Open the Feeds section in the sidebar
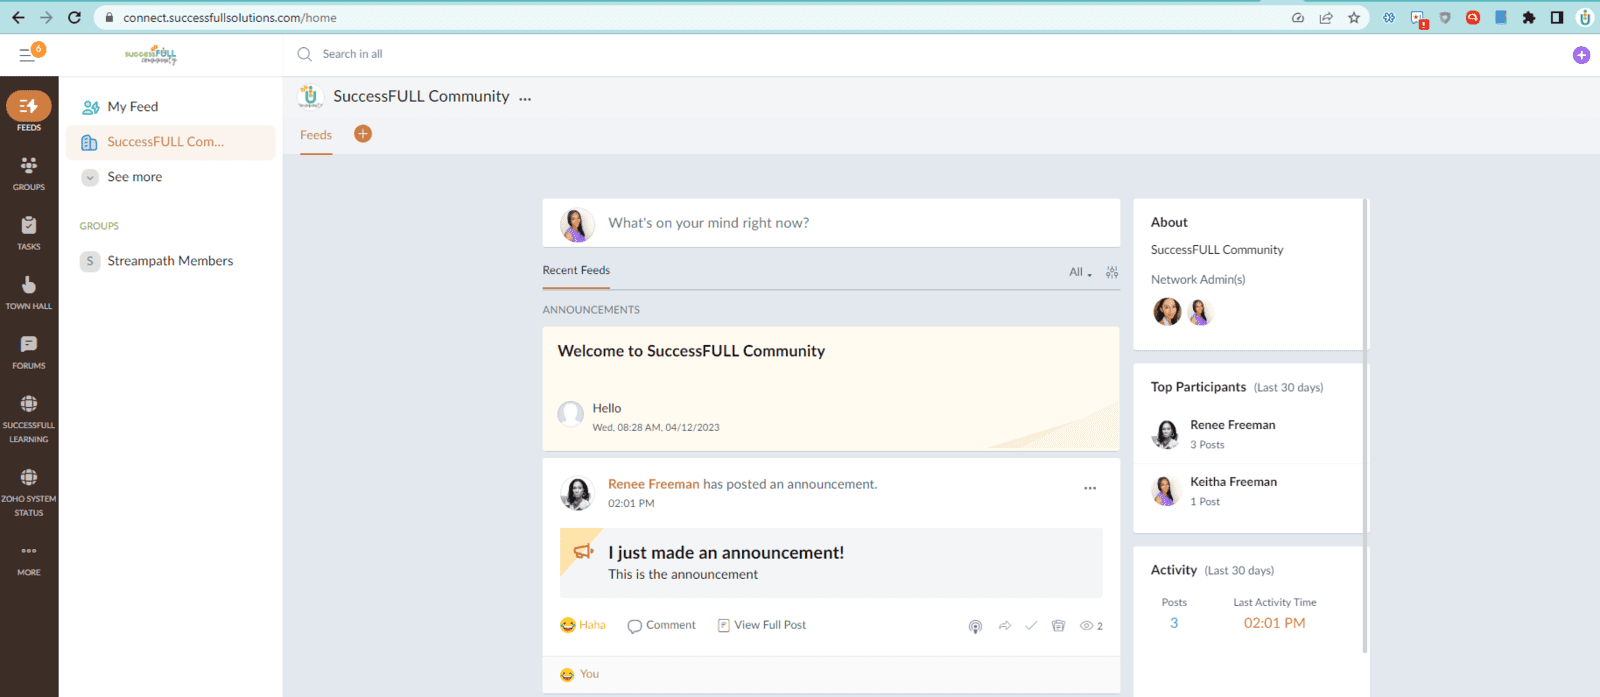1600x697 pixels. click(29, 112)
